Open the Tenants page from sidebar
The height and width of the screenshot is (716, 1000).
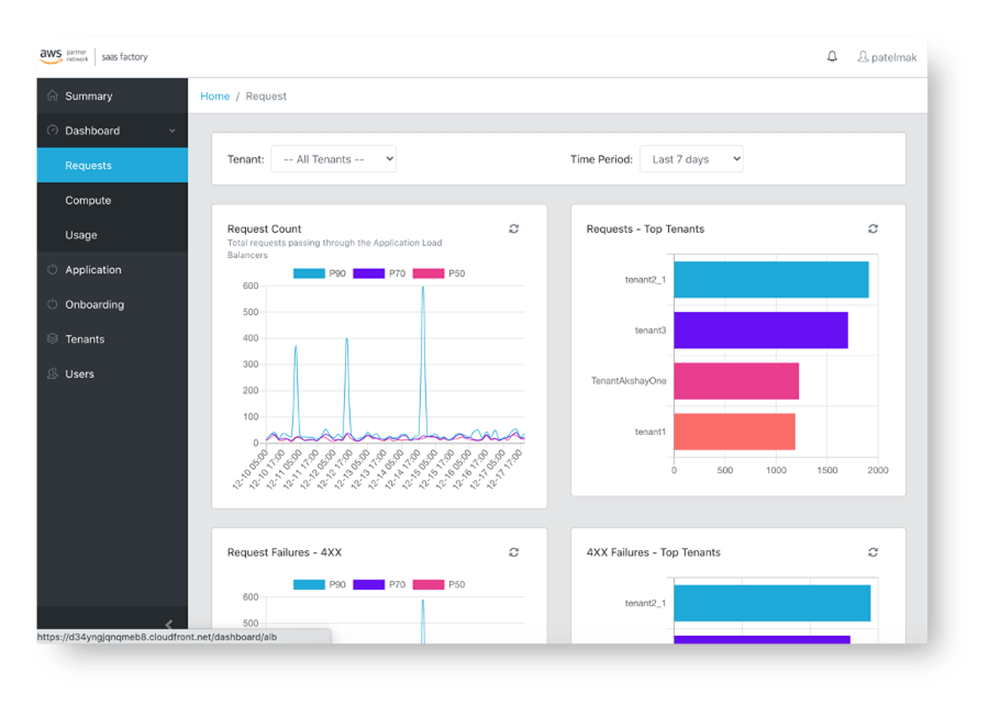[x=85, y=339]
